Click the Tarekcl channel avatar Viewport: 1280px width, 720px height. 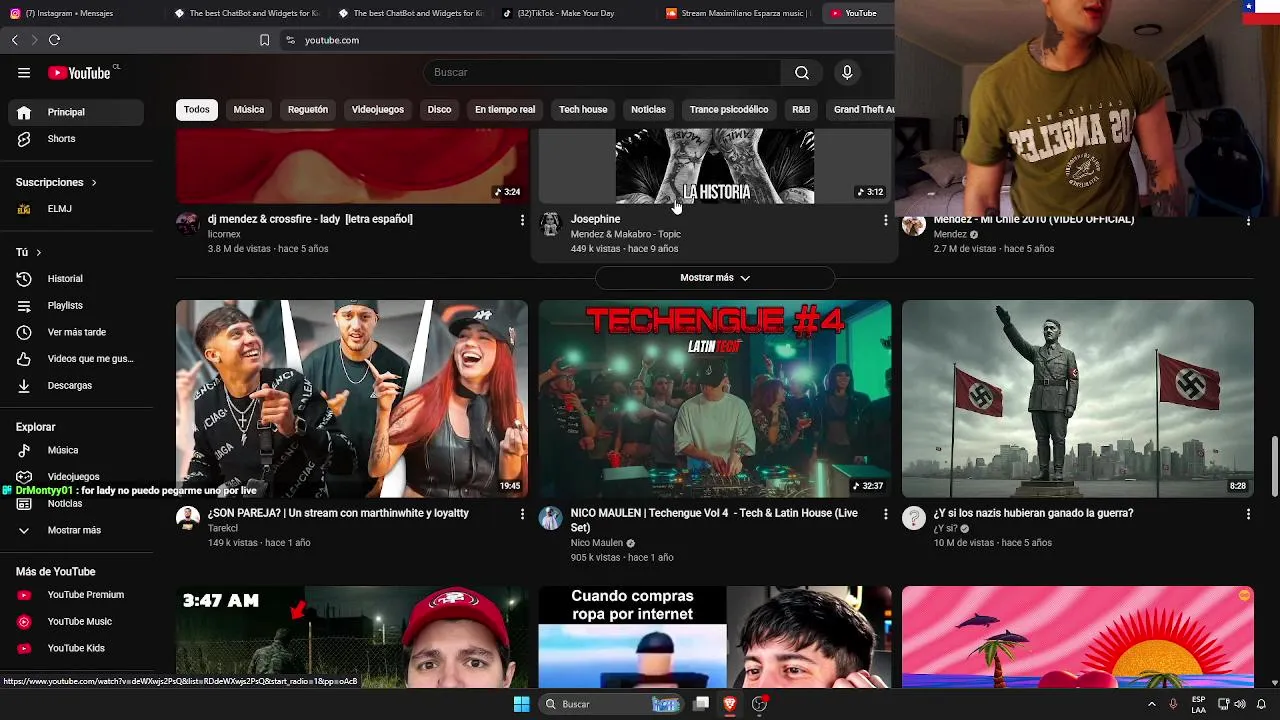click(188, 517)
